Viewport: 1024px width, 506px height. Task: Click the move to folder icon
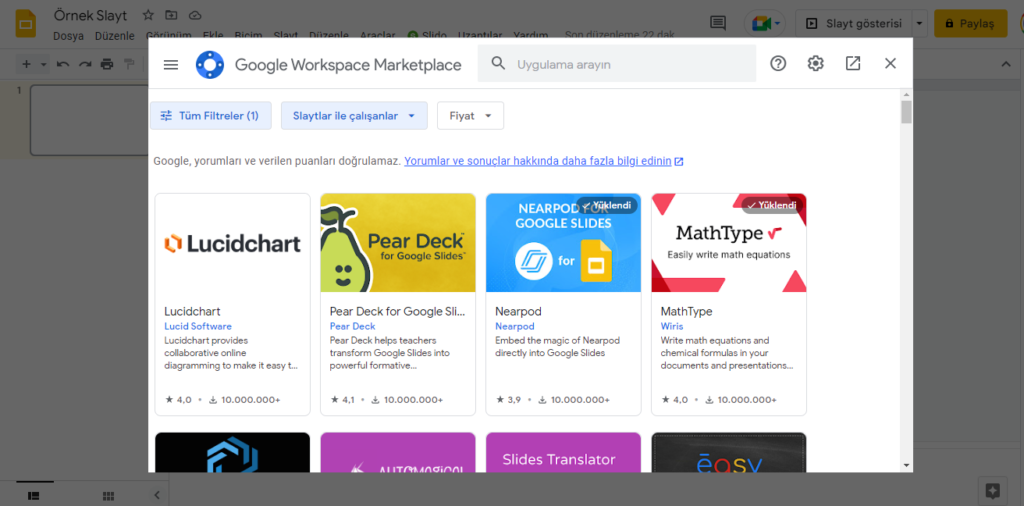[171, 15]
